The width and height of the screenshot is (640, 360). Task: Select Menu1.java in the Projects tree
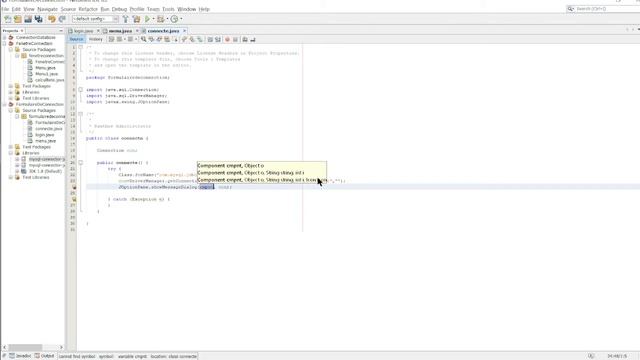[x=46, y=74]
